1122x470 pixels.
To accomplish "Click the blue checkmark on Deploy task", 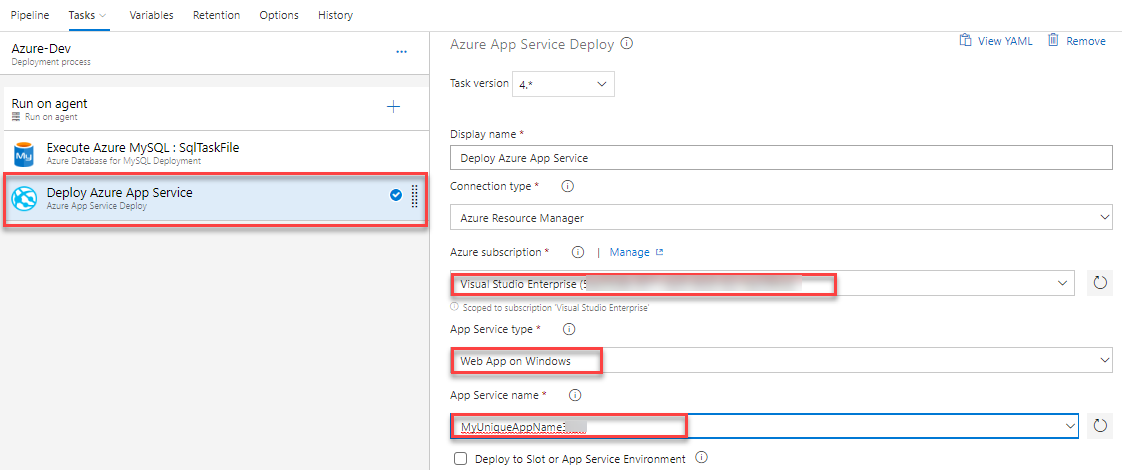I will [396, 195].
